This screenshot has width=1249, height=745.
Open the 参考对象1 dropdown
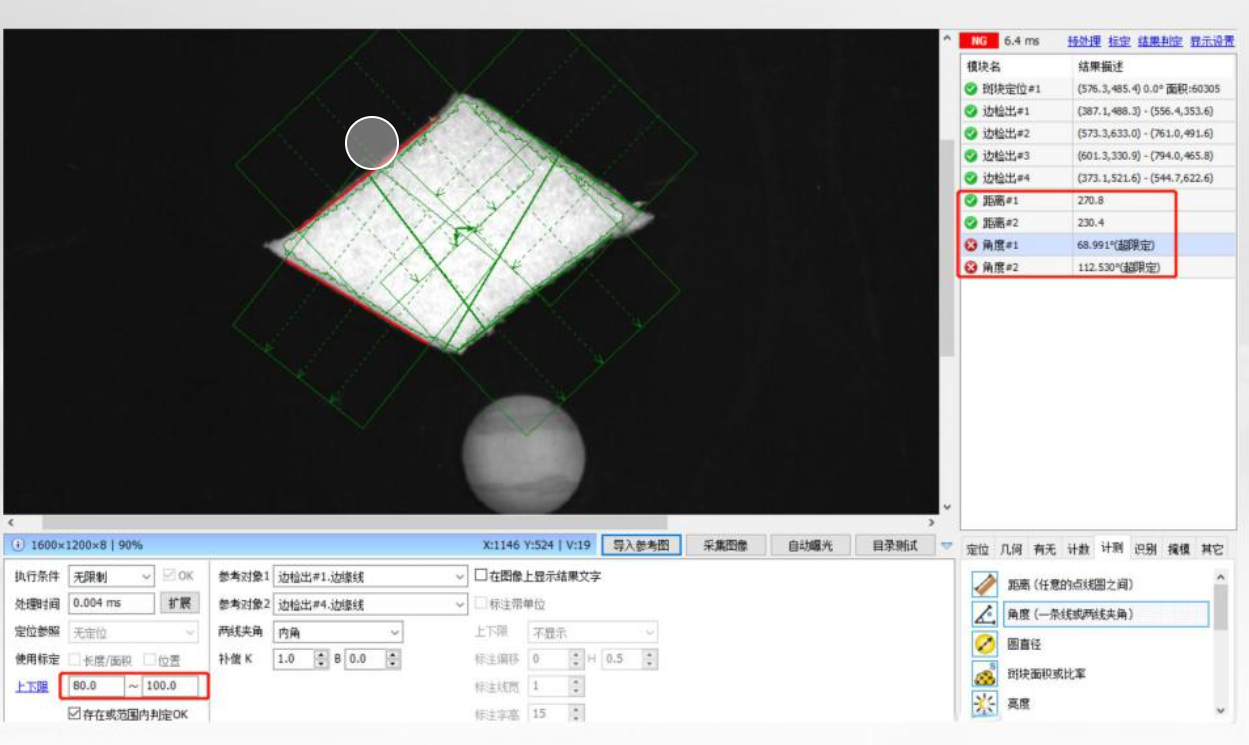(x=370, y=577)
